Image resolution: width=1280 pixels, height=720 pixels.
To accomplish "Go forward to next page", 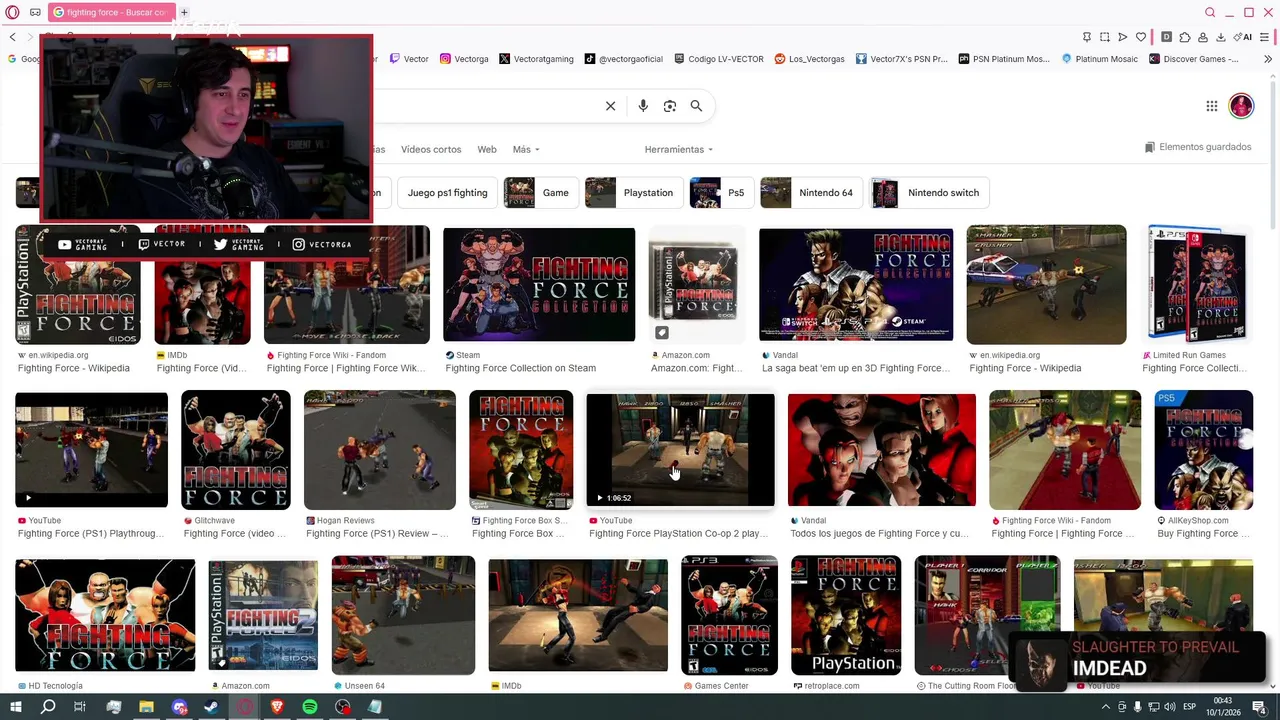I will click(x=30, y=37).
